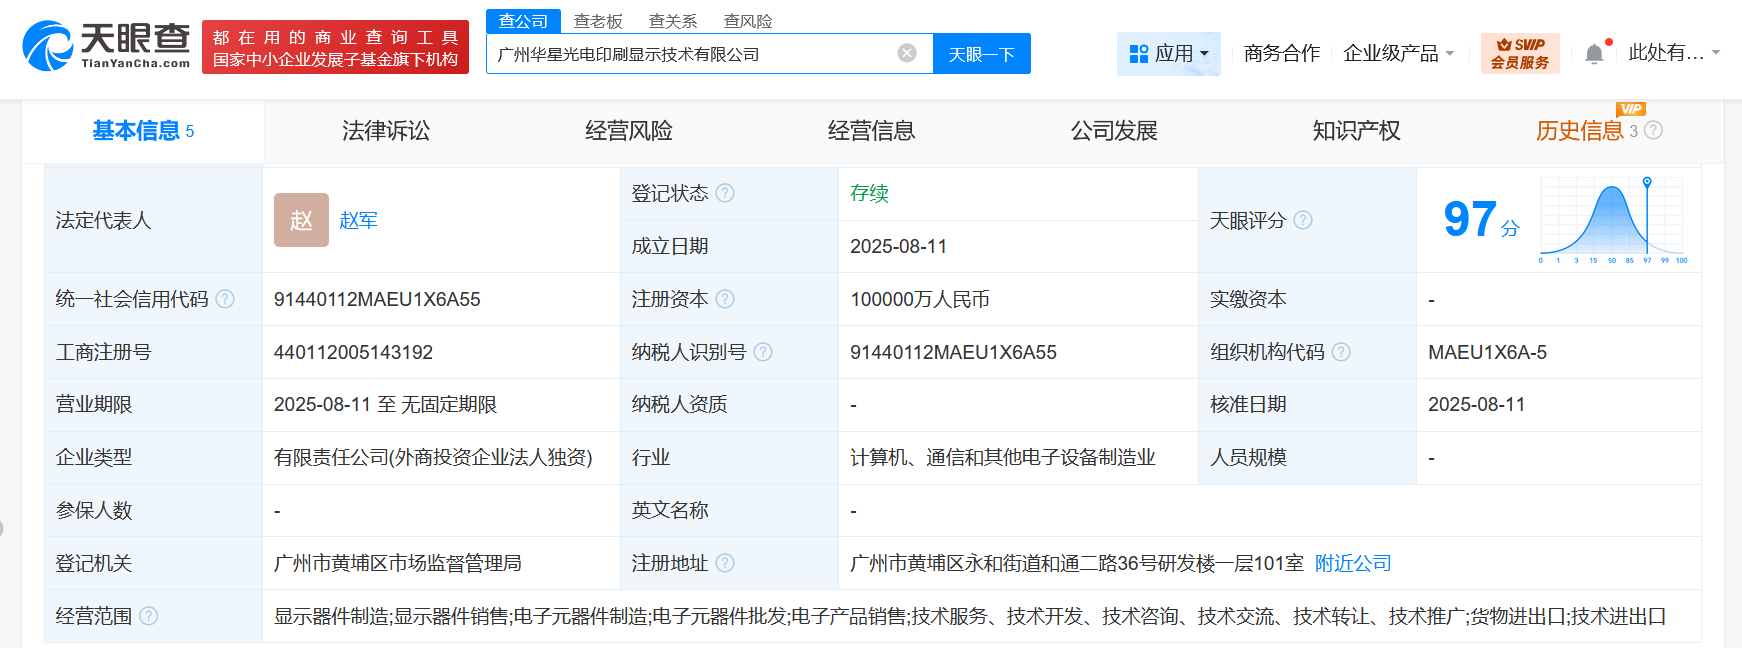Expand the 应用 dropdown menu

[x=1168, y=54]
